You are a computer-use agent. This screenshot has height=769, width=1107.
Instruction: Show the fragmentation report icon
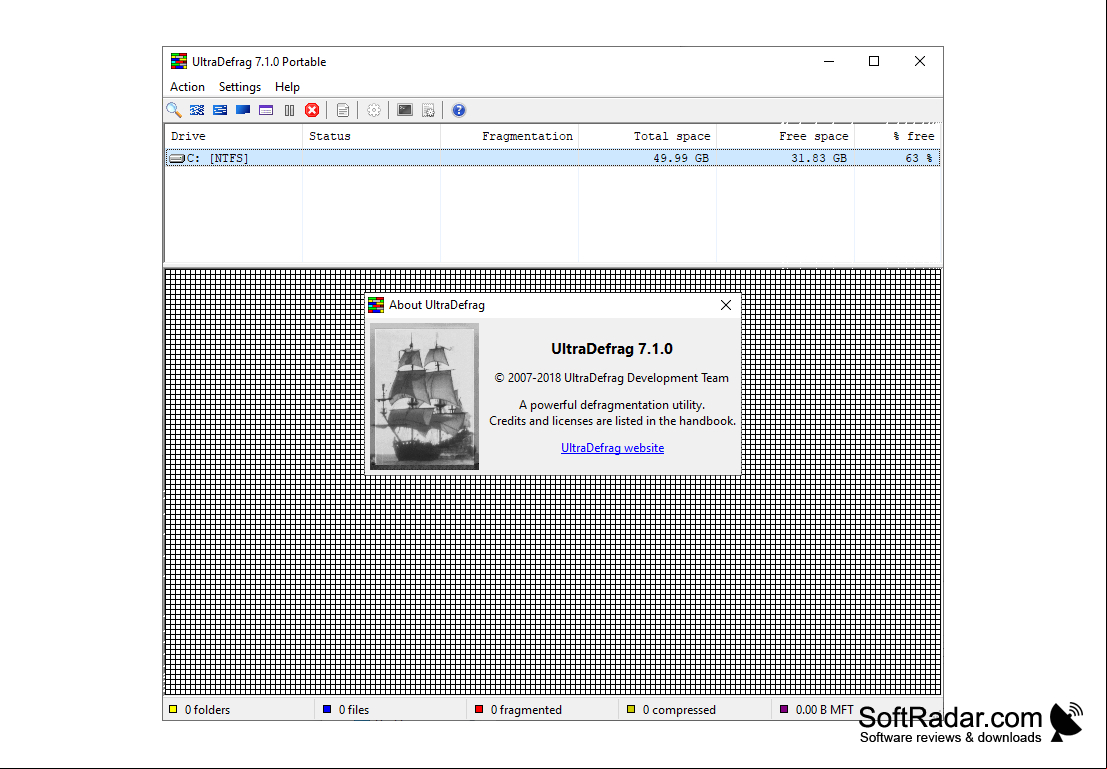point(343,110)
